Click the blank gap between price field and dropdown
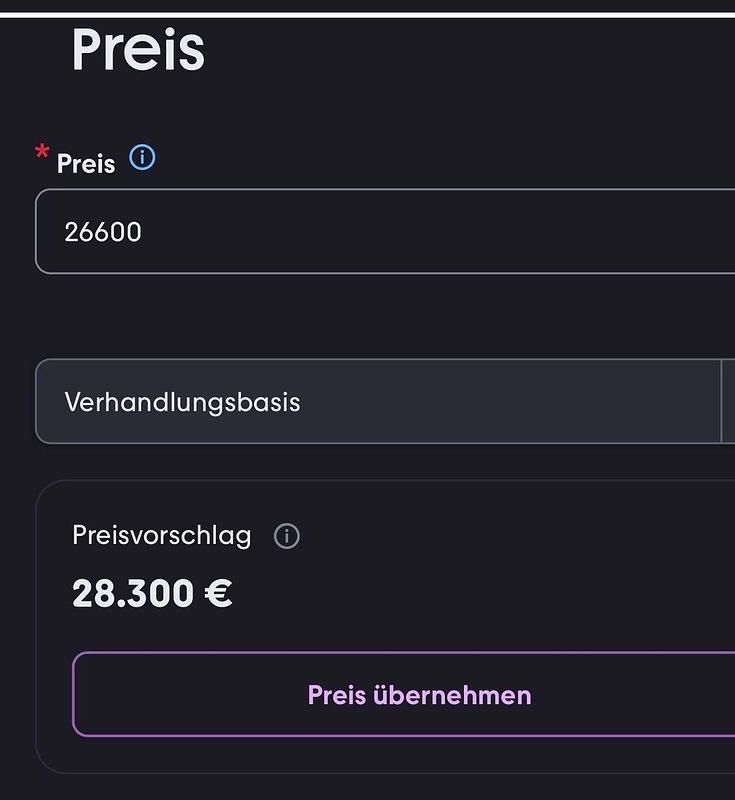Image resolution: width=735 pixels, height=800 pixels. click(x=380, y=316)
